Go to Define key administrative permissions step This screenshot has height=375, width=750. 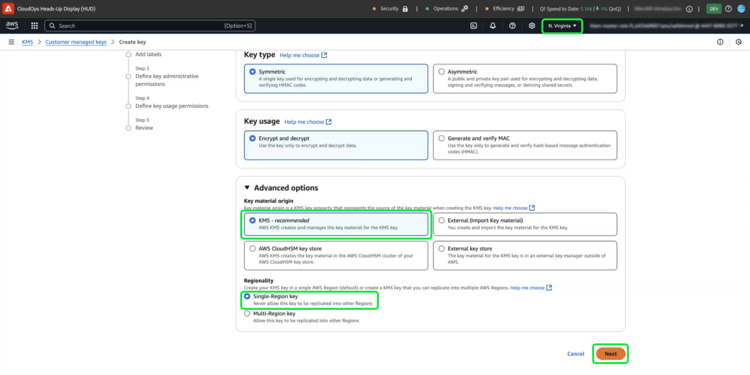[167, 80]
